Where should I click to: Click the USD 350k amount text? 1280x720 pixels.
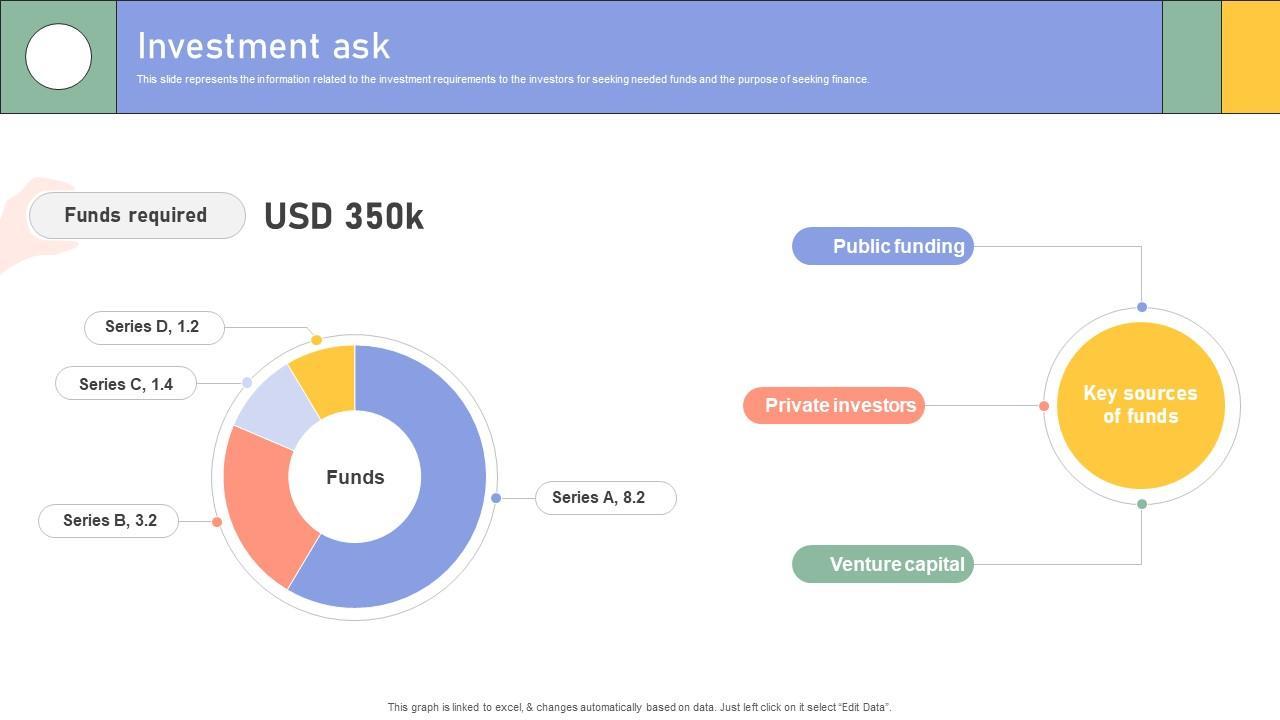[x=344, y=216]
